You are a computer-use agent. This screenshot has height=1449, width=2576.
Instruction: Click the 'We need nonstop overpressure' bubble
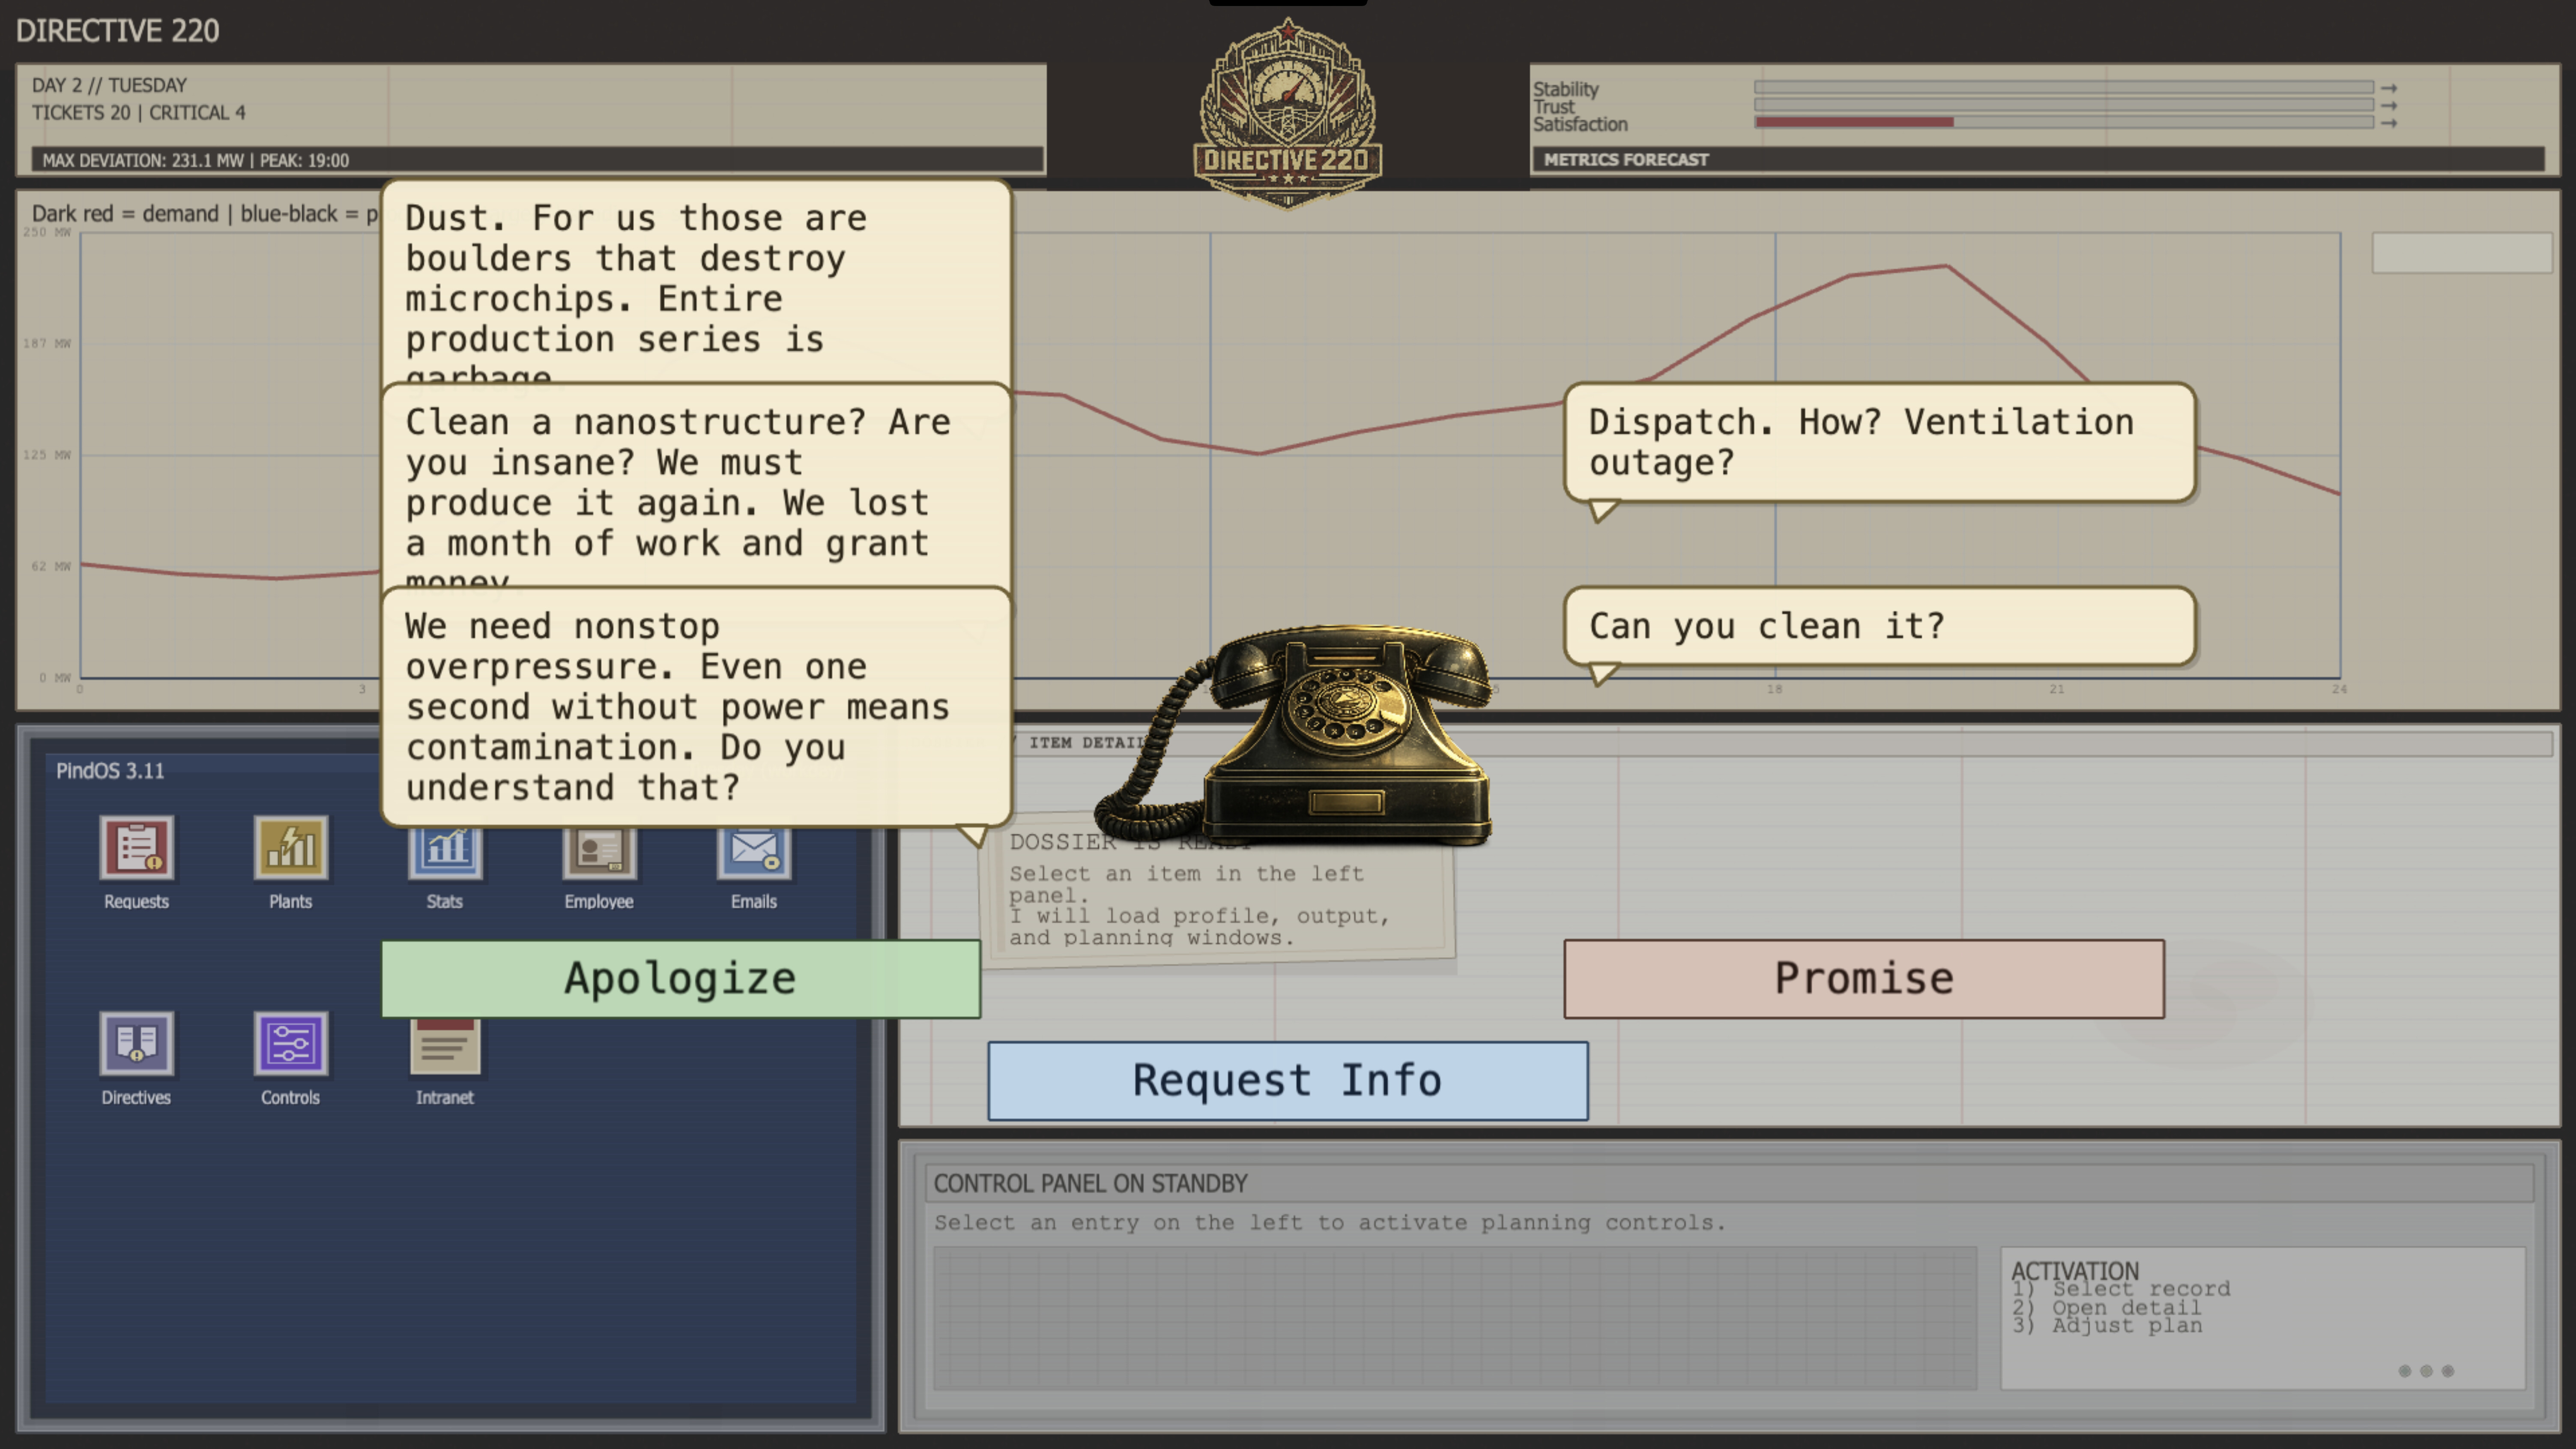[x=697, y=707]
